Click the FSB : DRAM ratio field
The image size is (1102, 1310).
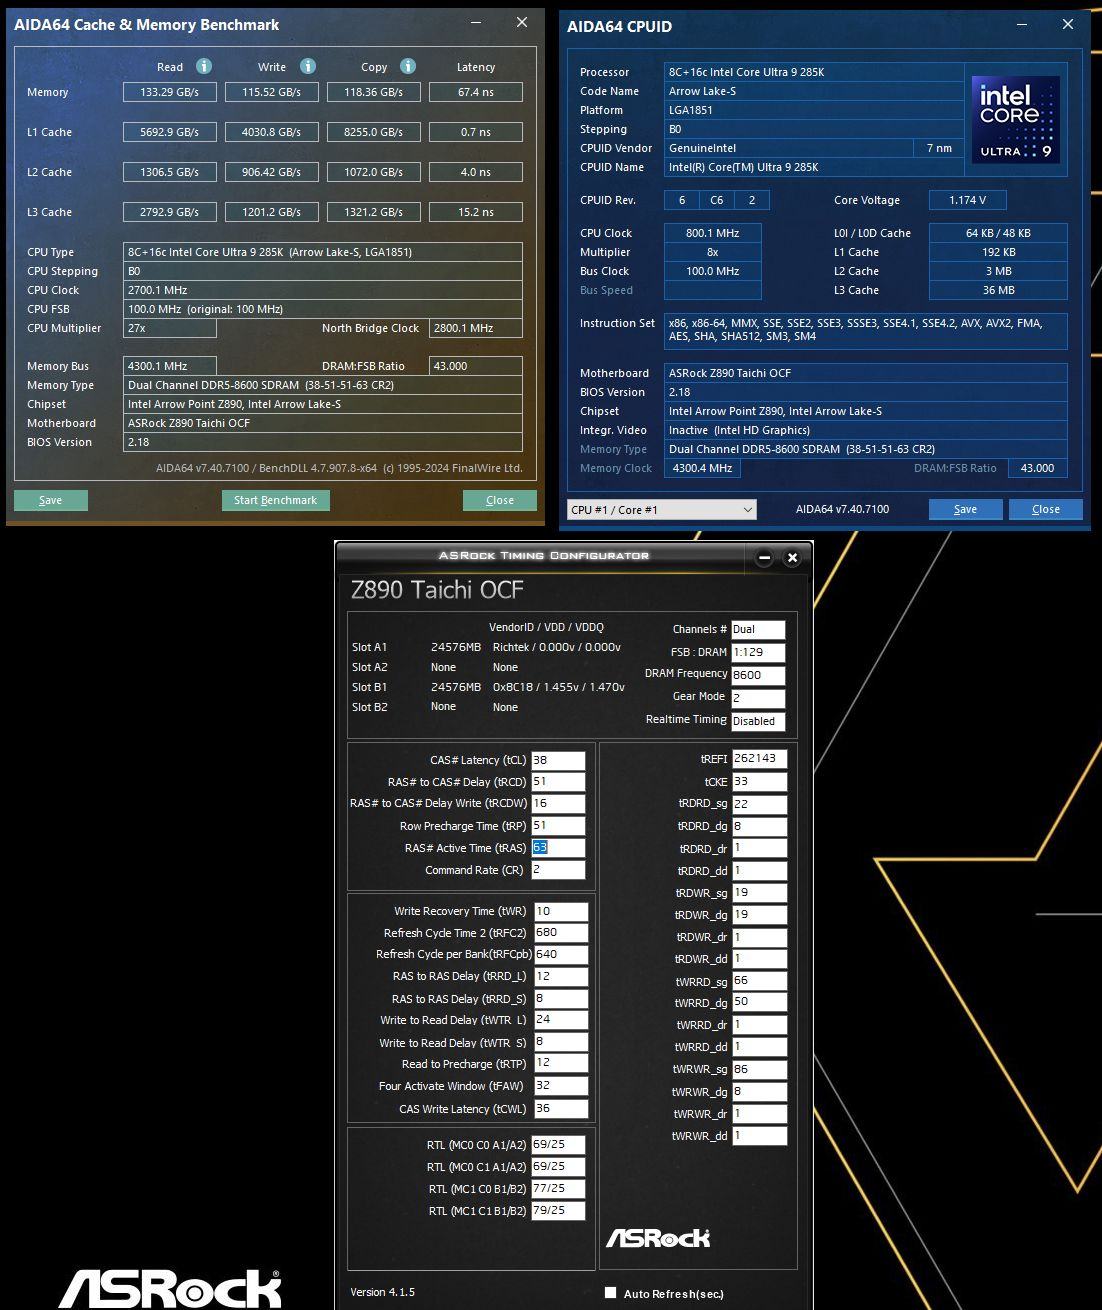758,652
